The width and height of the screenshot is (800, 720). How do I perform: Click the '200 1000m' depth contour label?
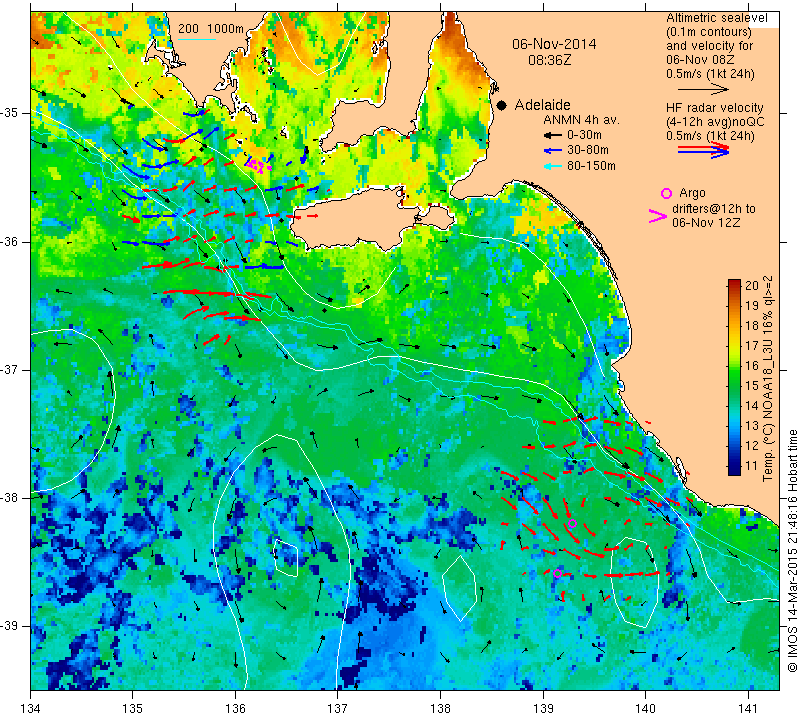pyautogui.click(x=211, y=29)
